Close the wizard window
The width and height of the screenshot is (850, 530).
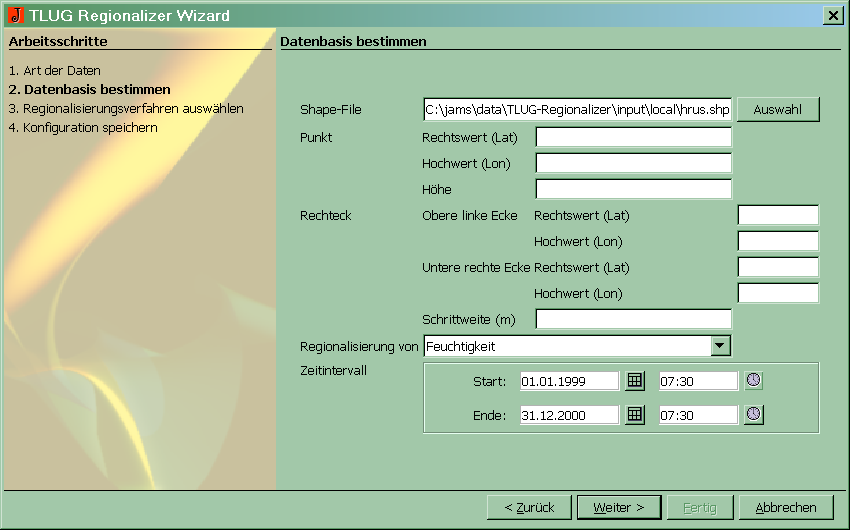(x=832, y=15)
